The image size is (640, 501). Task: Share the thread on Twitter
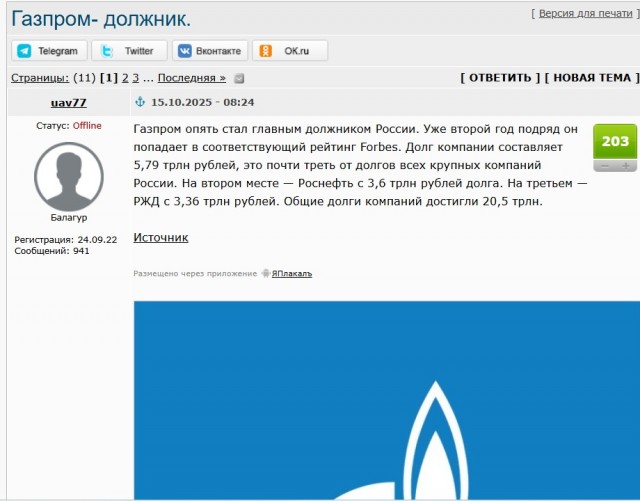click(129, 51)
